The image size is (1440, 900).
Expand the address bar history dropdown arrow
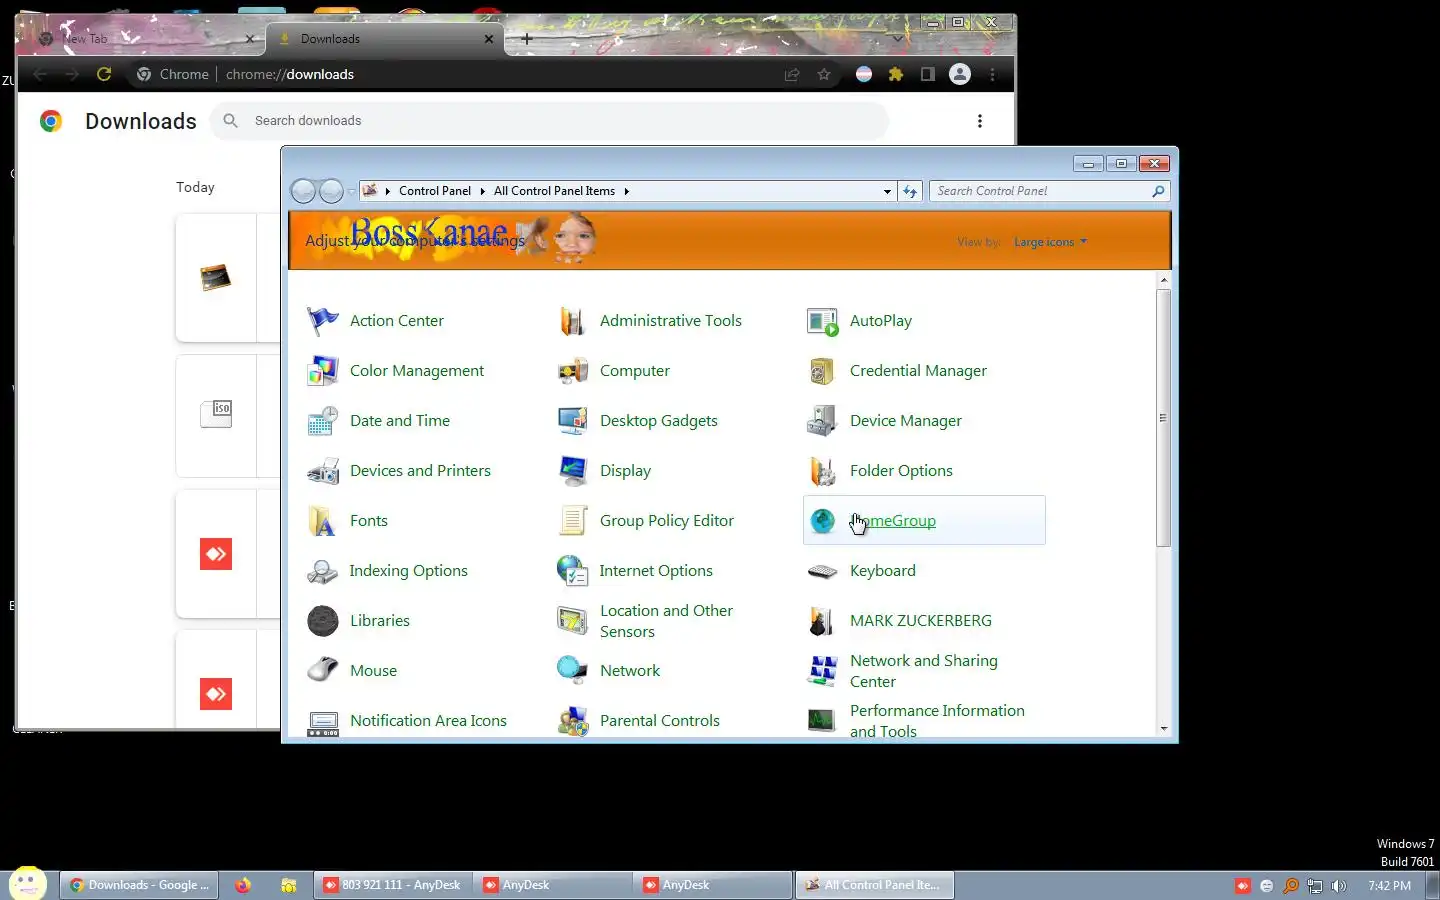887,191
